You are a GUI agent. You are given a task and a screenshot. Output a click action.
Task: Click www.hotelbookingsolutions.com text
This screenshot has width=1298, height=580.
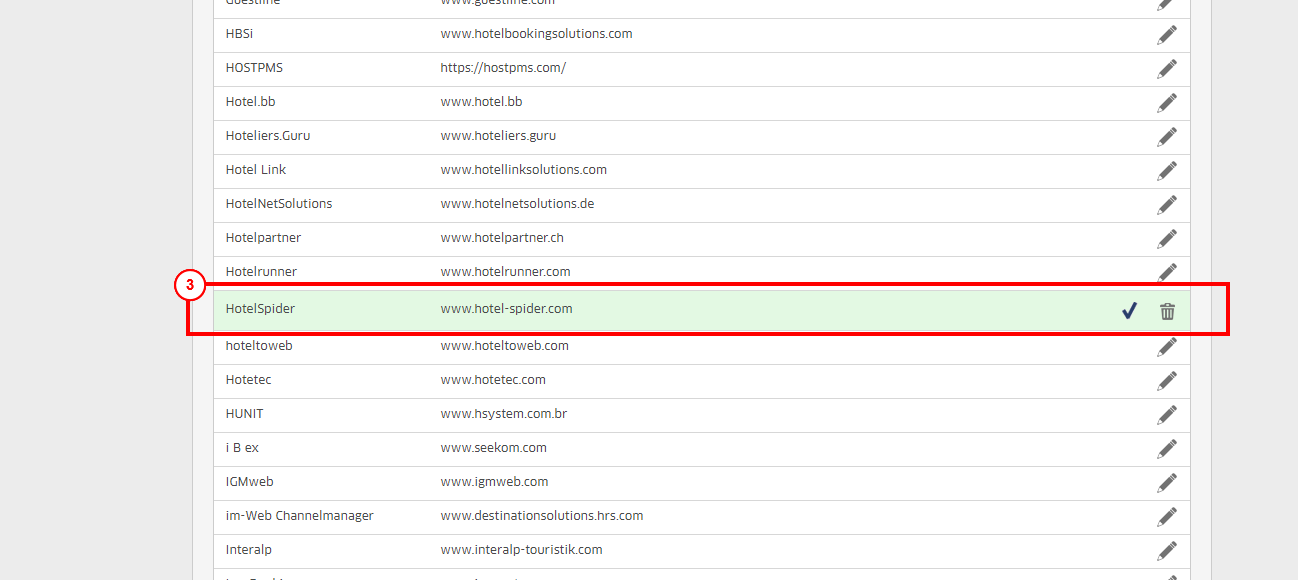point(536,34)
